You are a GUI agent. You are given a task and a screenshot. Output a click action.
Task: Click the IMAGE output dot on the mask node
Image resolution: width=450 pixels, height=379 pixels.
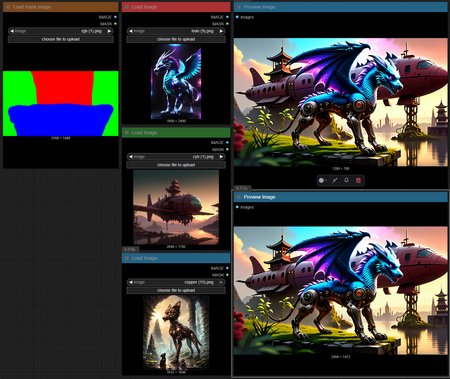115,17
